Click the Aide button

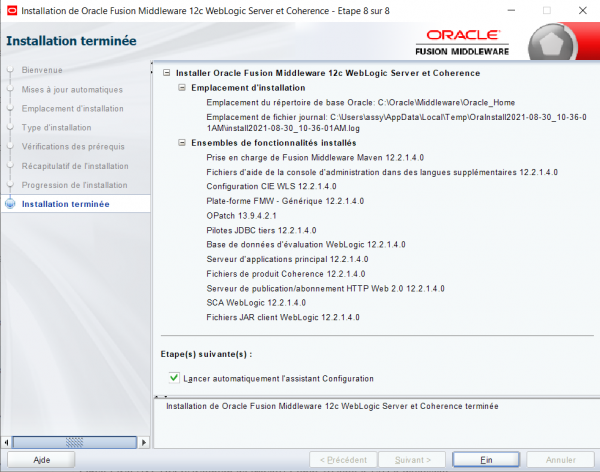click(41, 460)
